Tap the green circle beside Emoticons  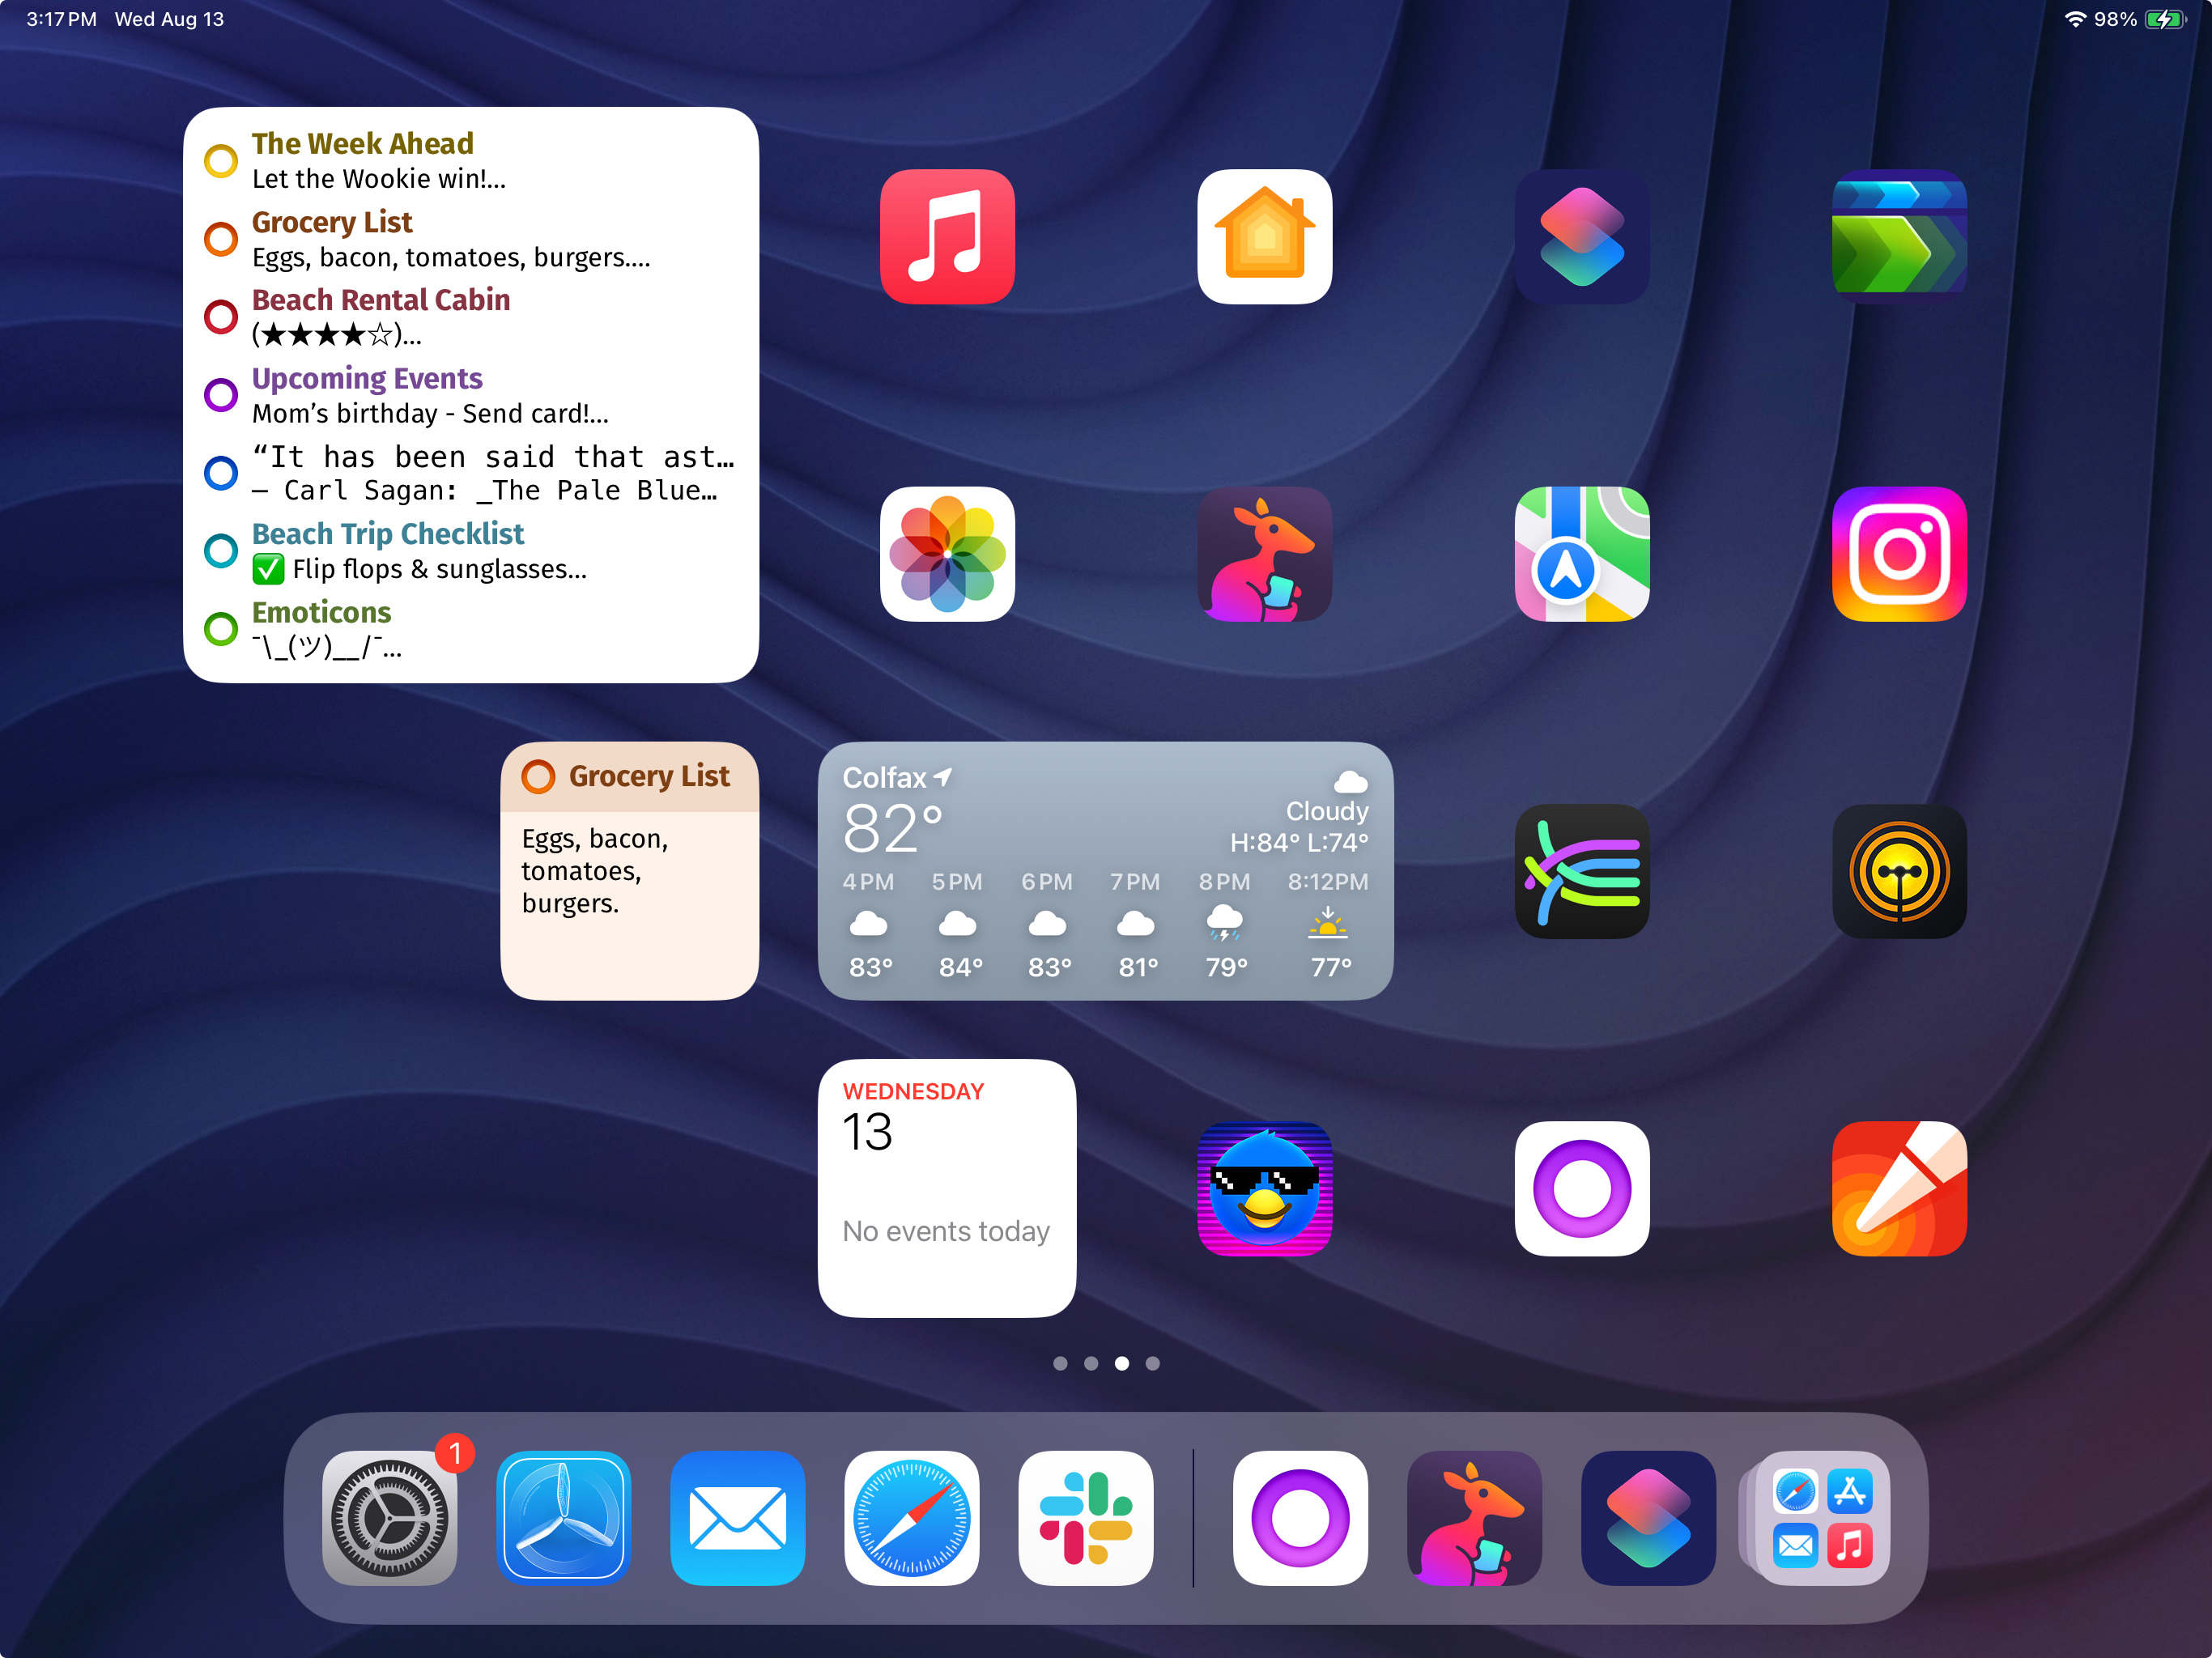tap(220, 628)
